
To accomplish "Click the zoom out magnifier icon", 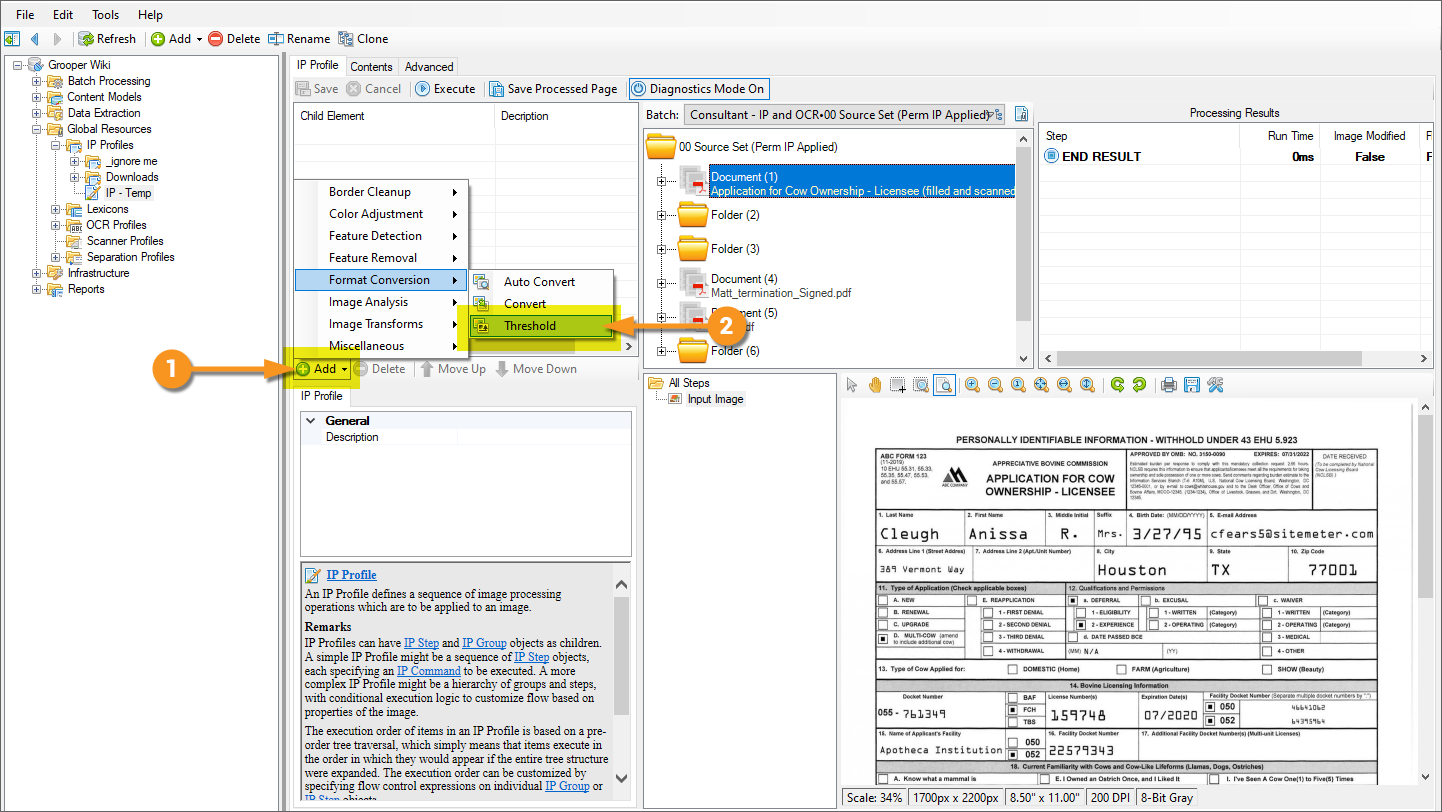I will tap(995, 385).
